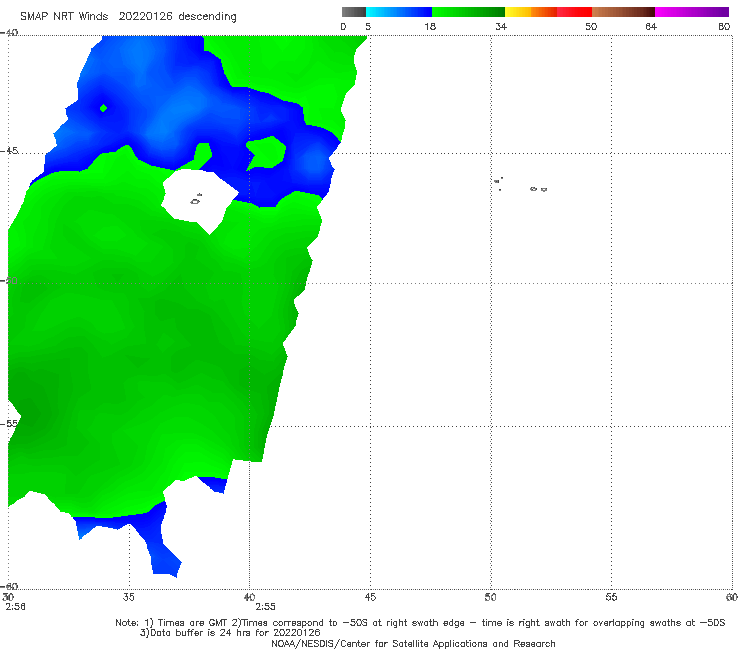Image resolution: width=740 pixels, height=650 pixels.
Task: Select the brown 50-64 colorbar segment
Action: coord(623,12)
